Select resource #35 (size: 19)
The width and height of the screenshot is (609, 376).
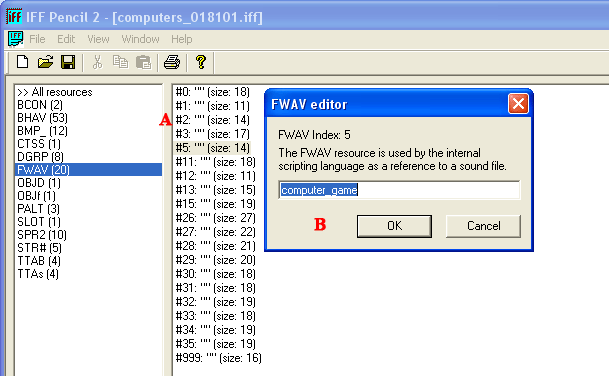[x=216, y=344]
